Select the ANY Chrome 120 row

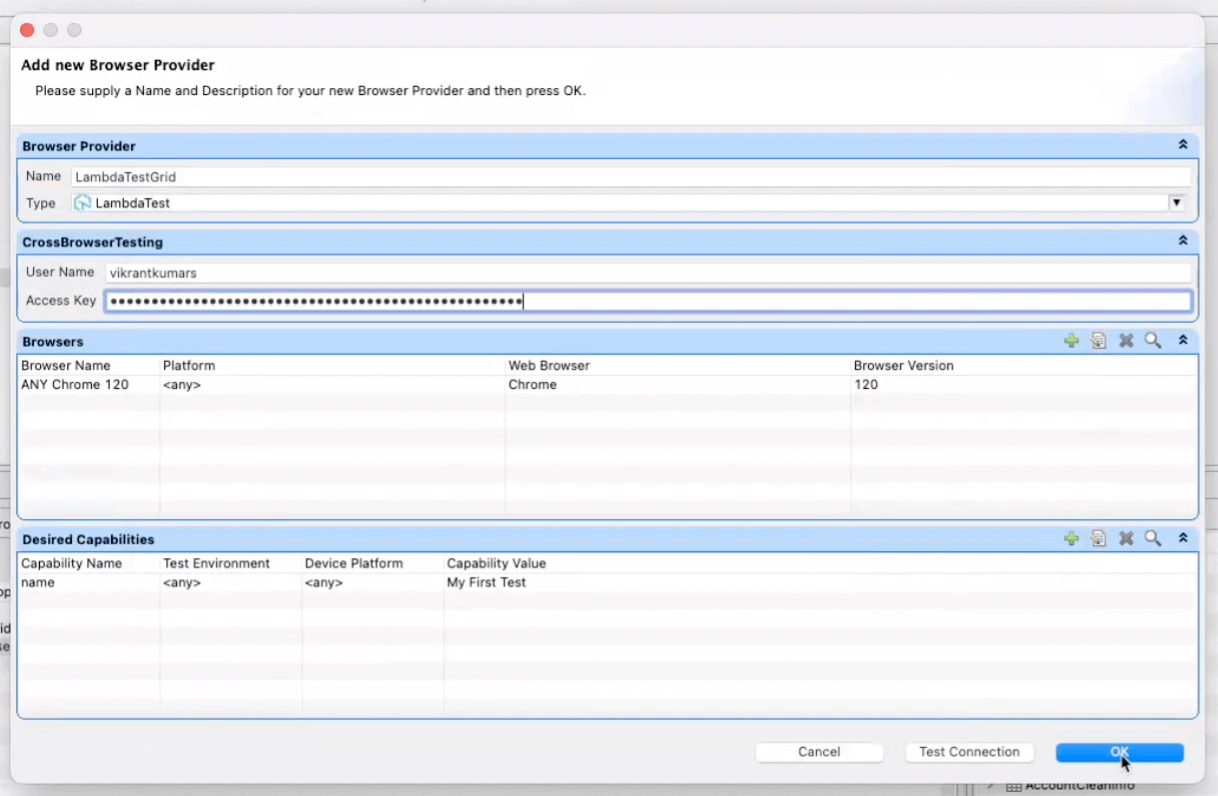[x=300, y=384]
